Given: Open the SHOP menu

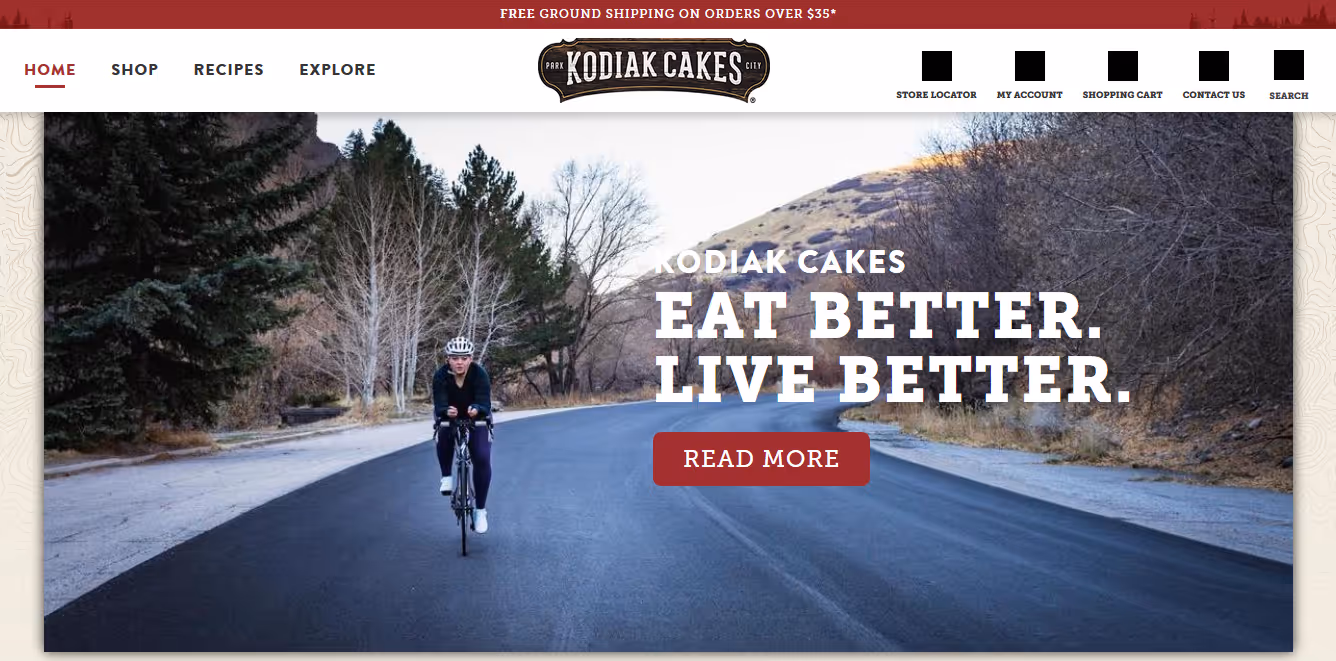Looking at the screenshot, I should (135, 70).
